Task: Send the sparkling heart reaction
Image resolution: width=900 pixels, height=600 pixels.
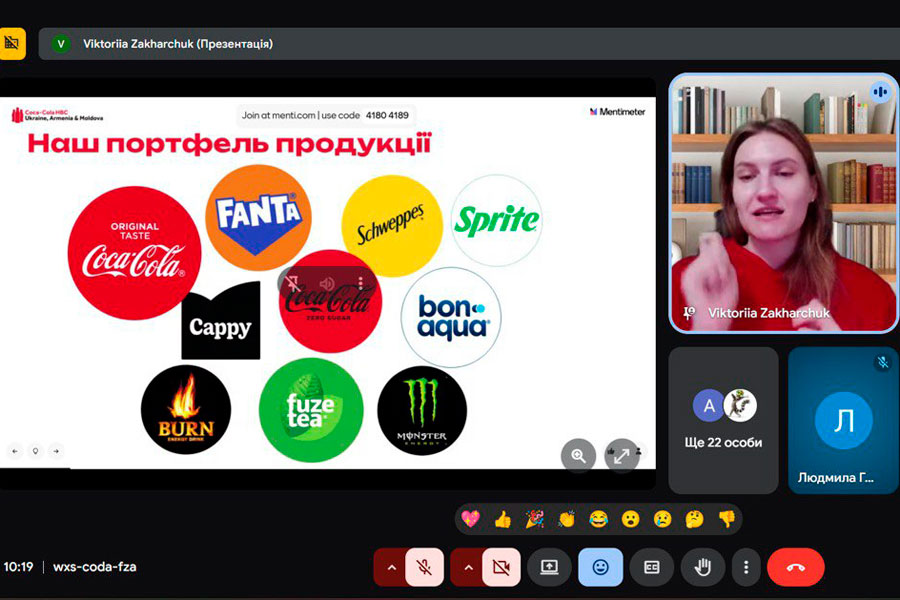Action: click(x=471, y=519)
